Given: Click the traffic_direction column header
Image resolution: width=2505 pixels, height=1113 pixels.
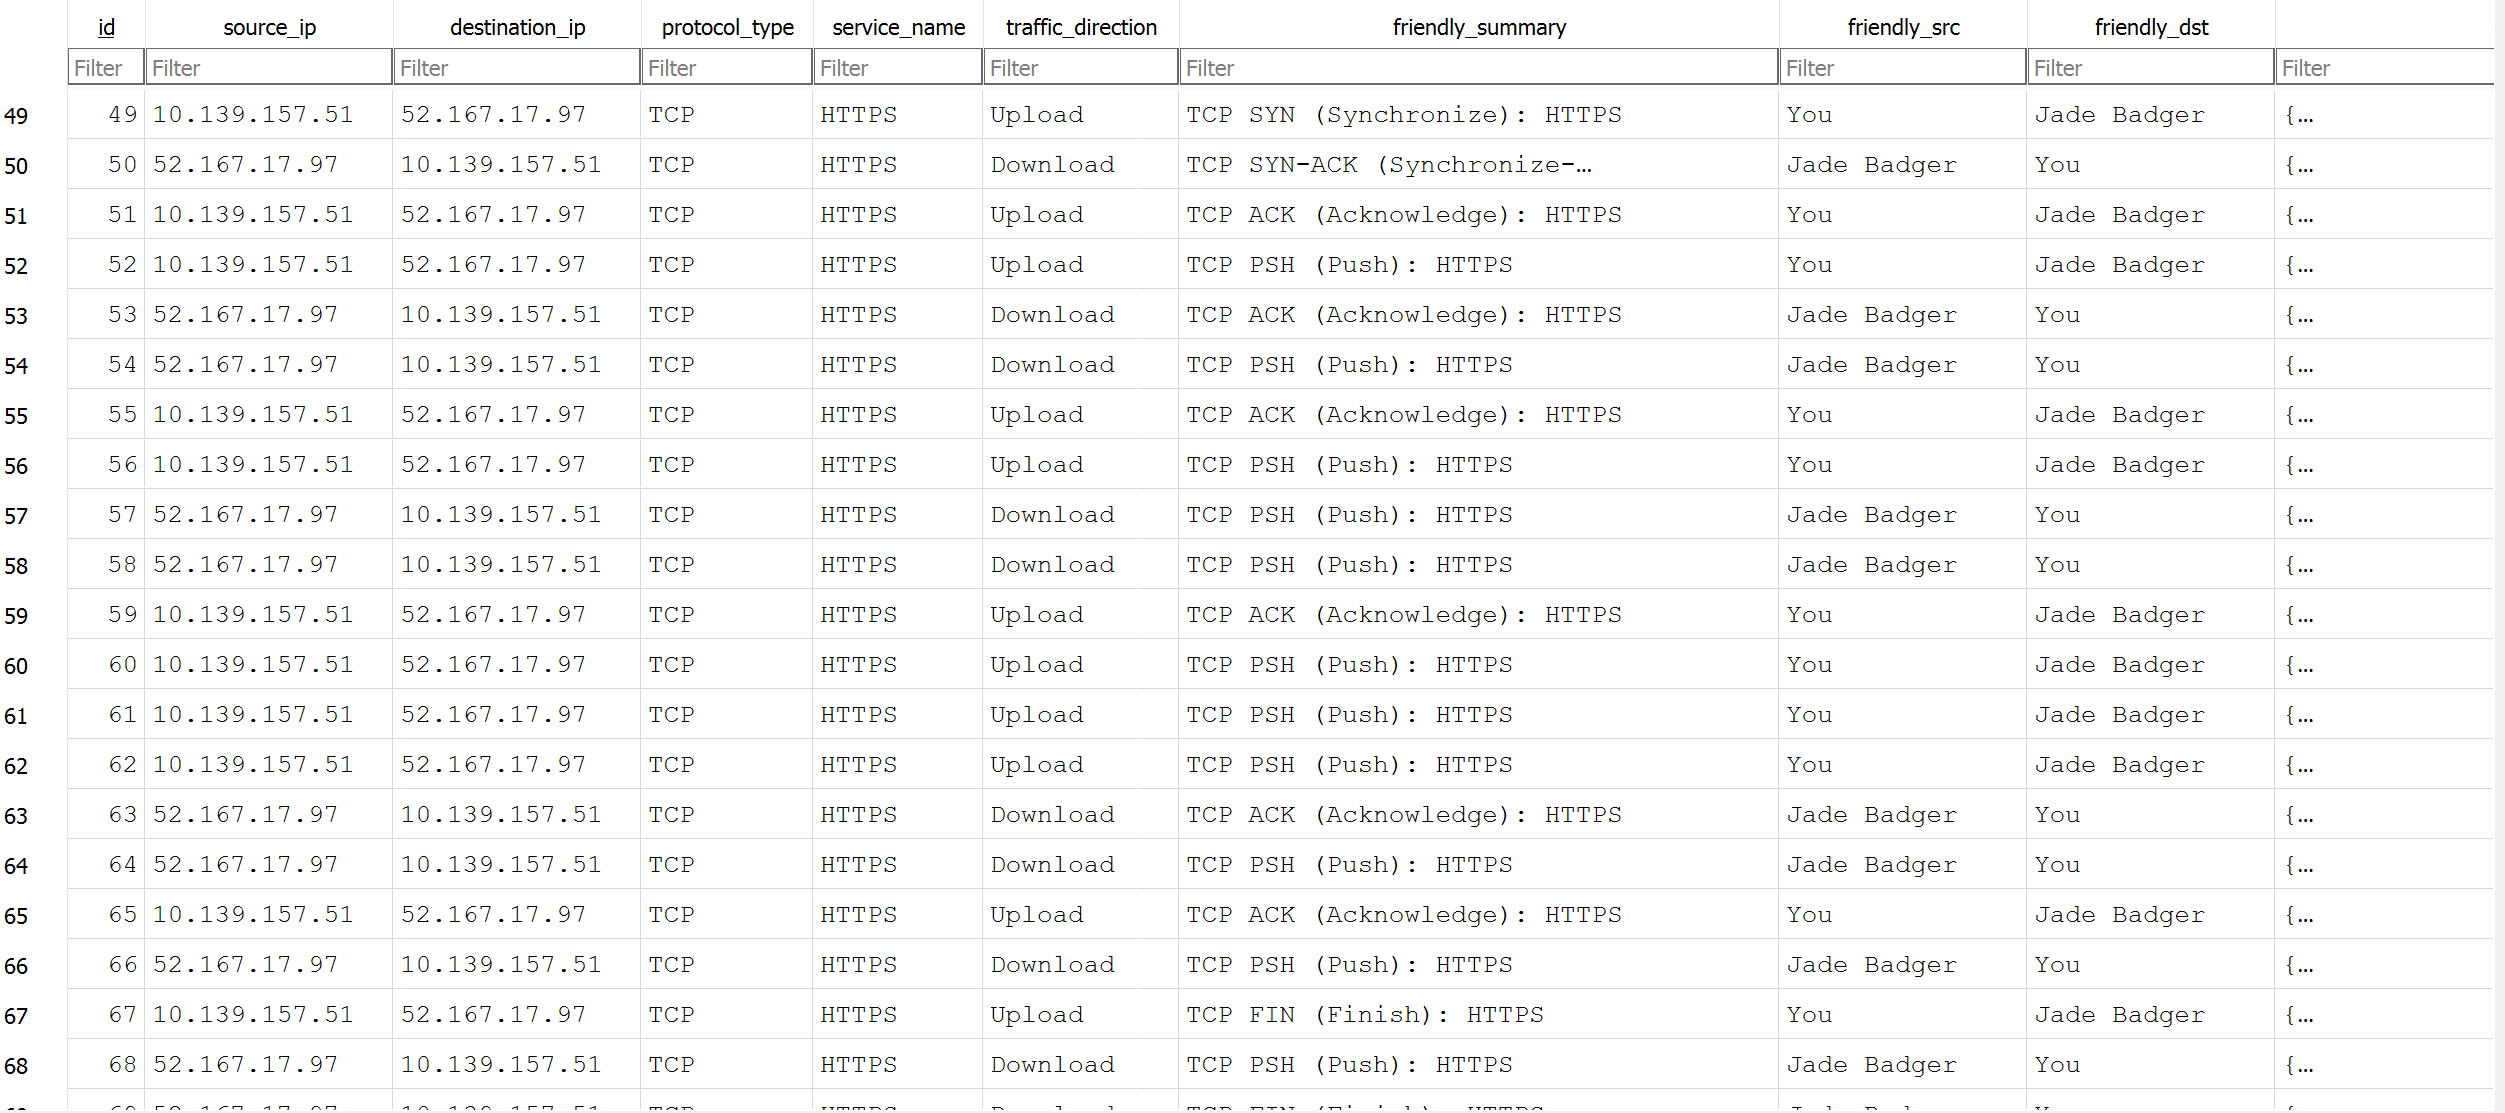Looking at the screenshot, I should point(1081,27).
